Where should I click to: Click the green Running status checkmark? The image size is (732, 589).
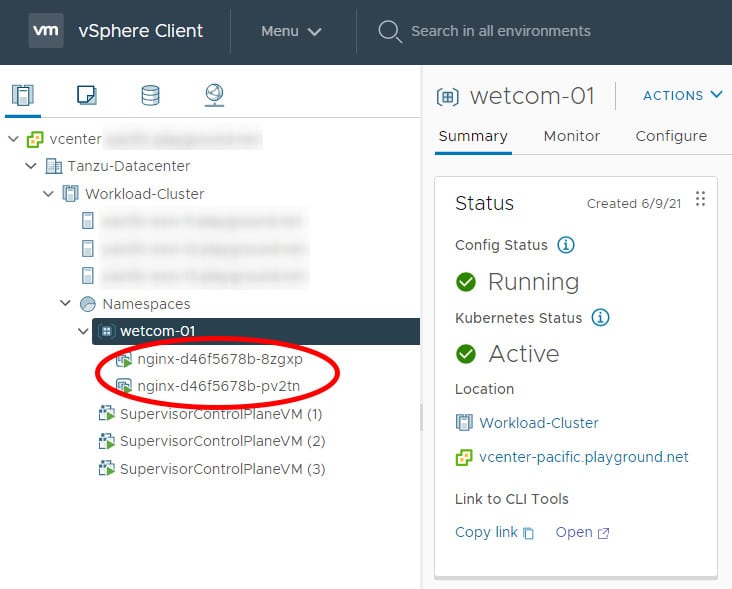[466, 282]
